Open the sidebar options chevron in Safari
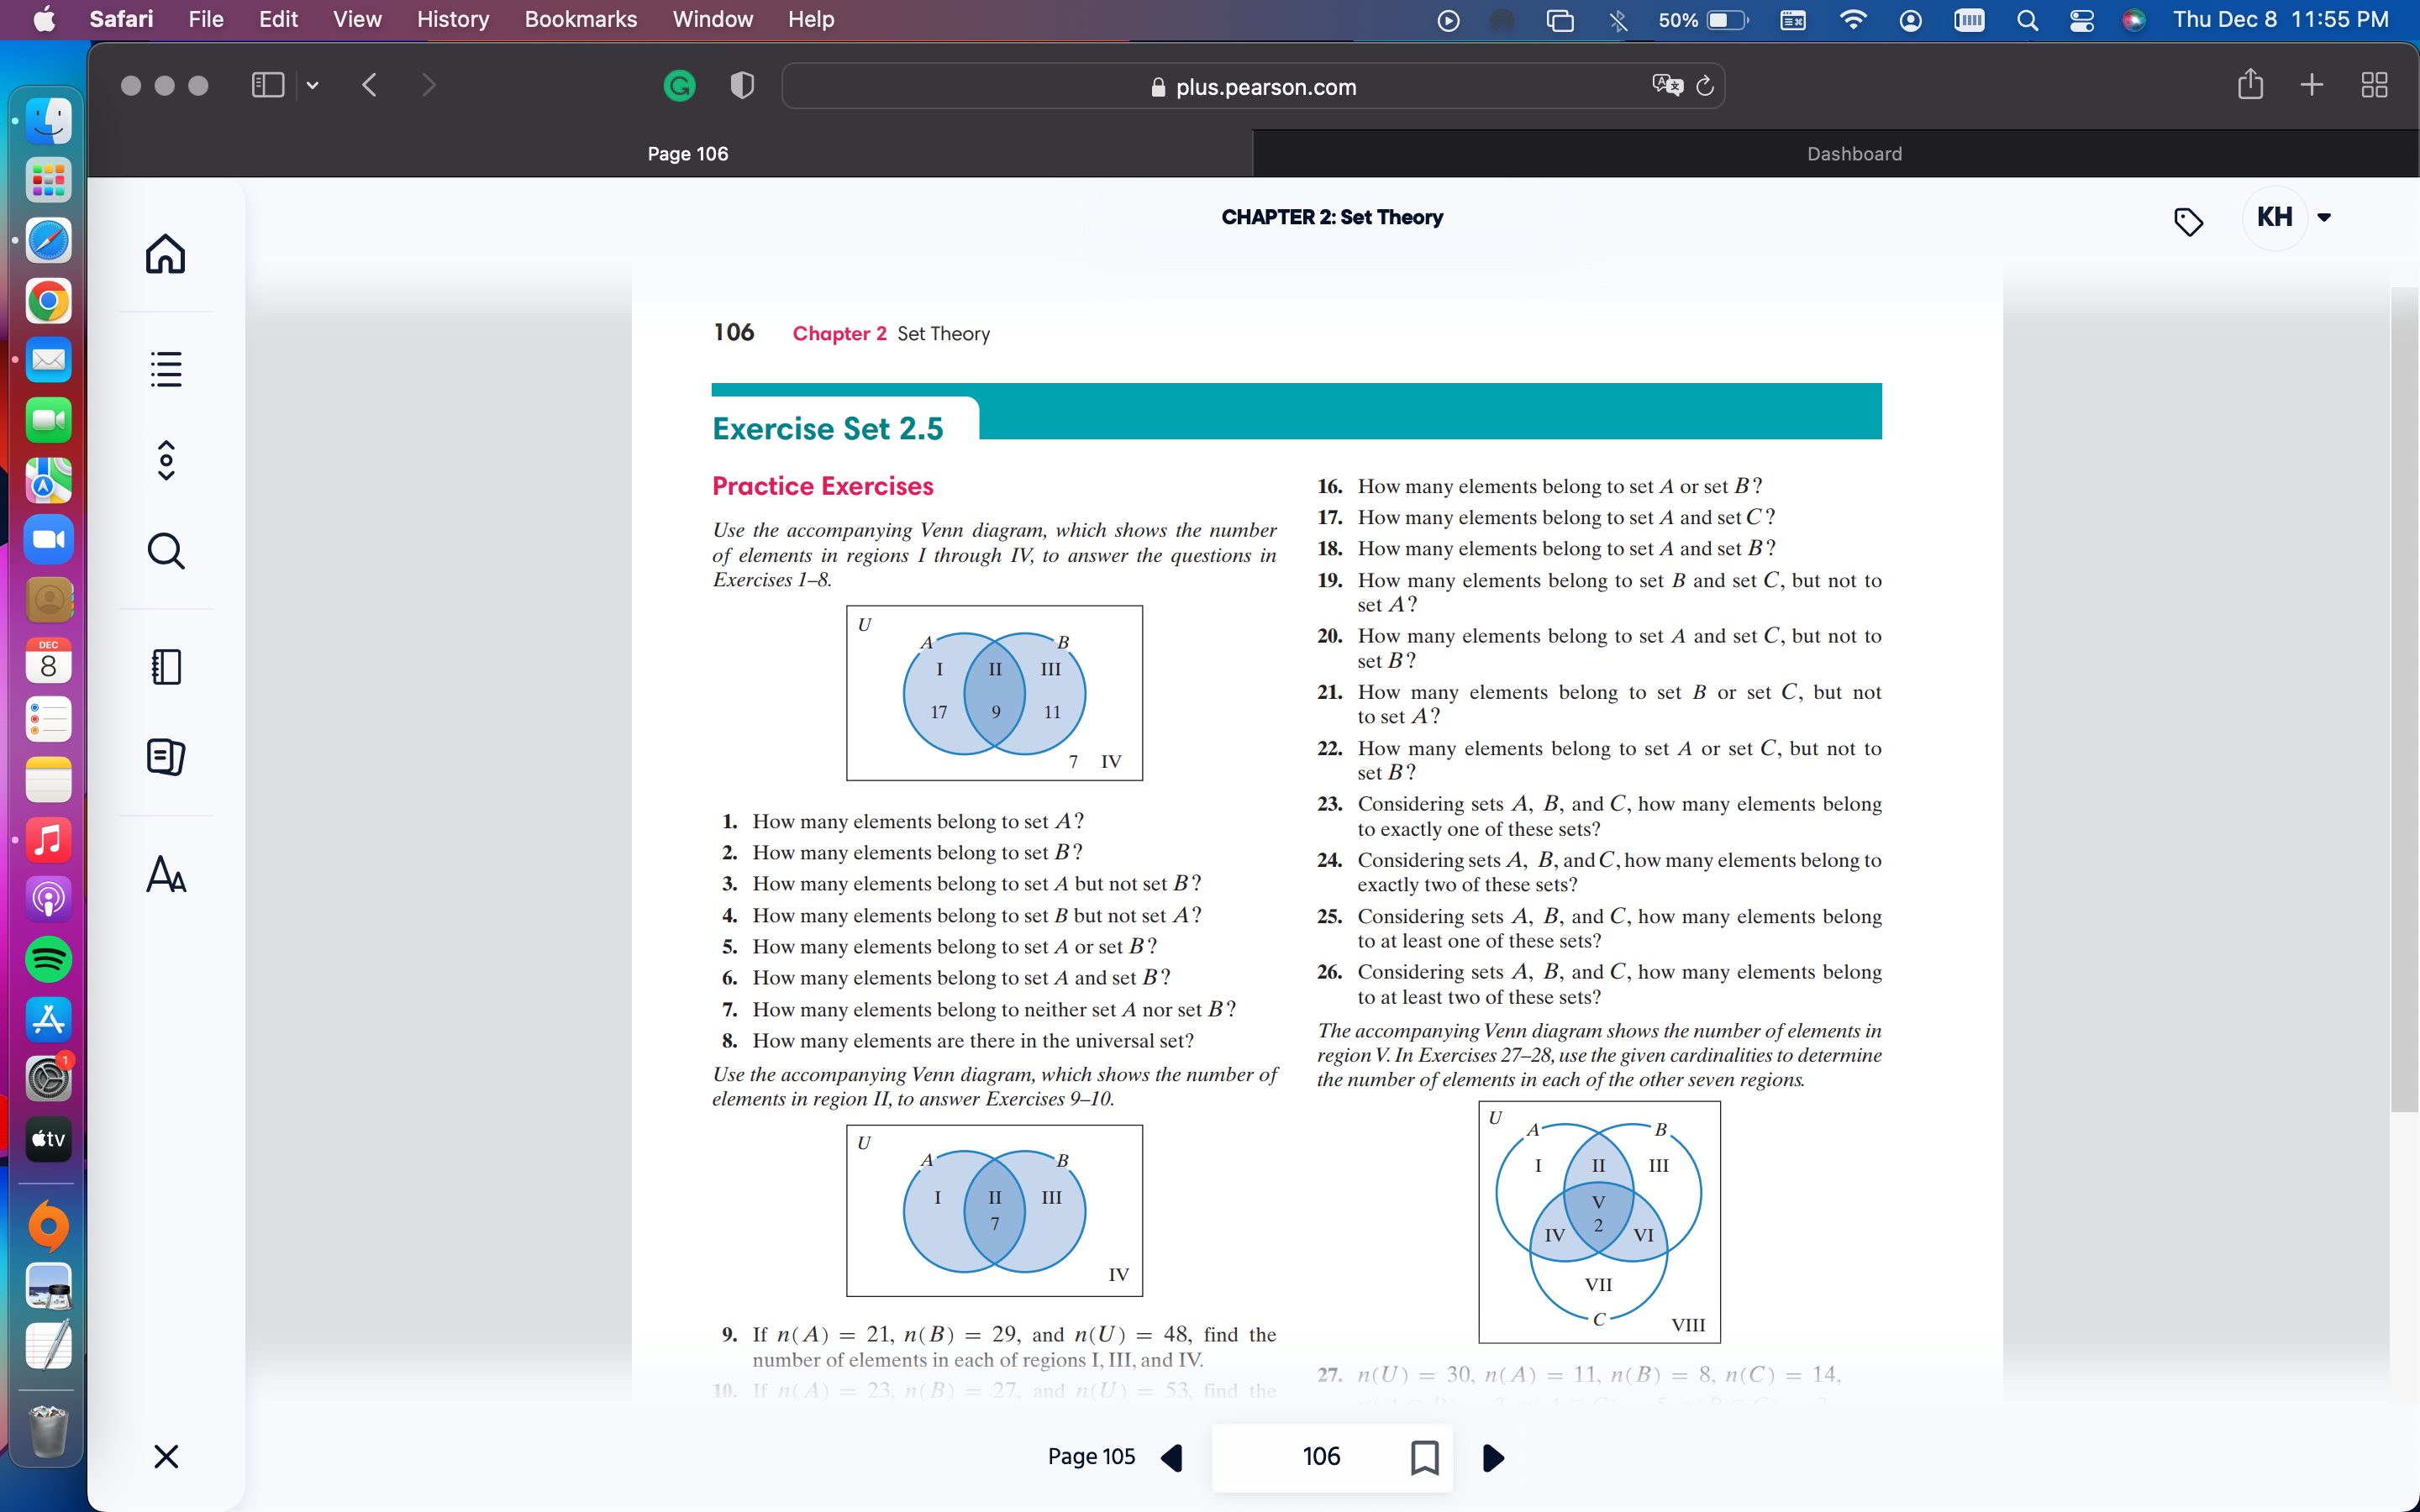This screenshot has height=1512, width=2420. 312,85
